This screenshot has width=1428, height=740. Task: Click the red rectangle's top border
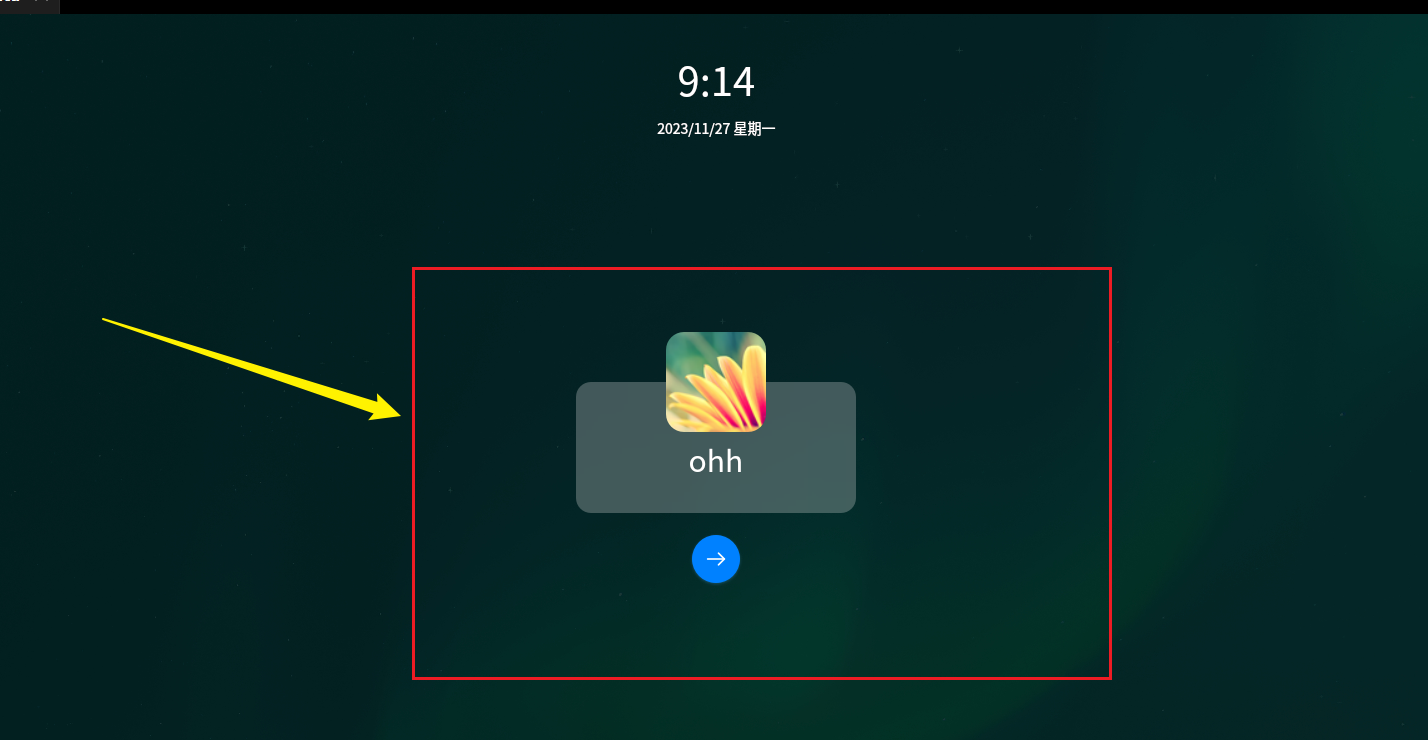click(762, 268)
